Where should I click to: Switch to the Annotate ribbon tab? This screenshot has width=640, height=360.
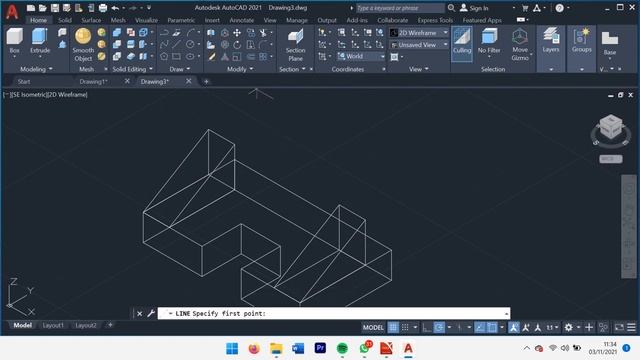pyautogui.click(x=242, y=20)
